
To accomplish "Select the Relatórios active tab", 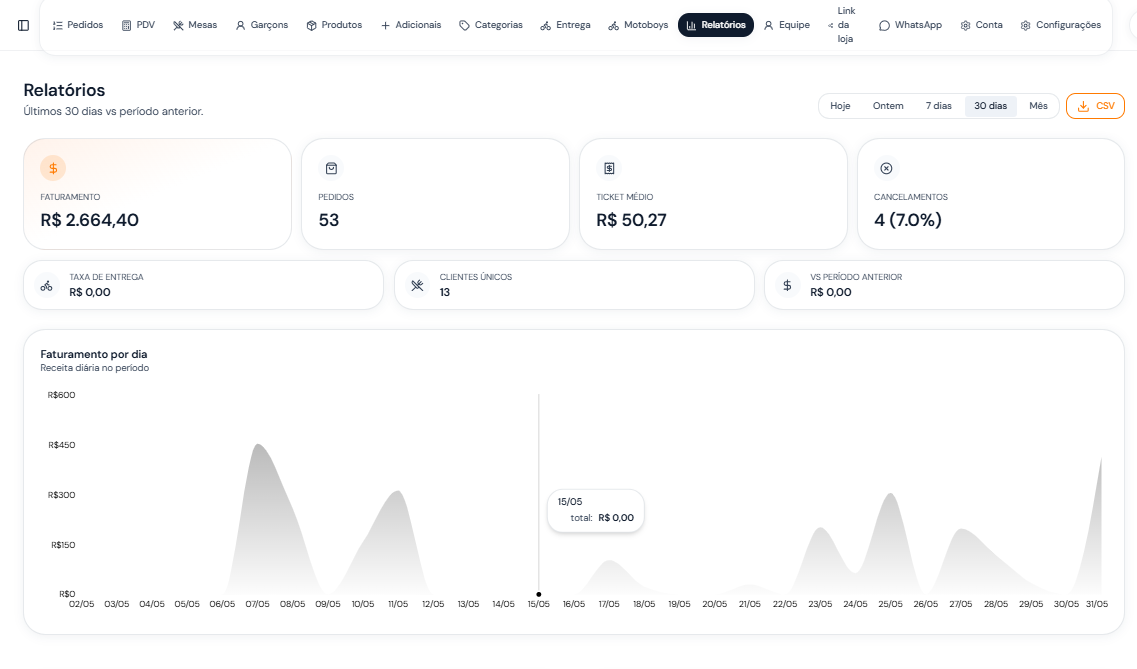I will point(716,25).
